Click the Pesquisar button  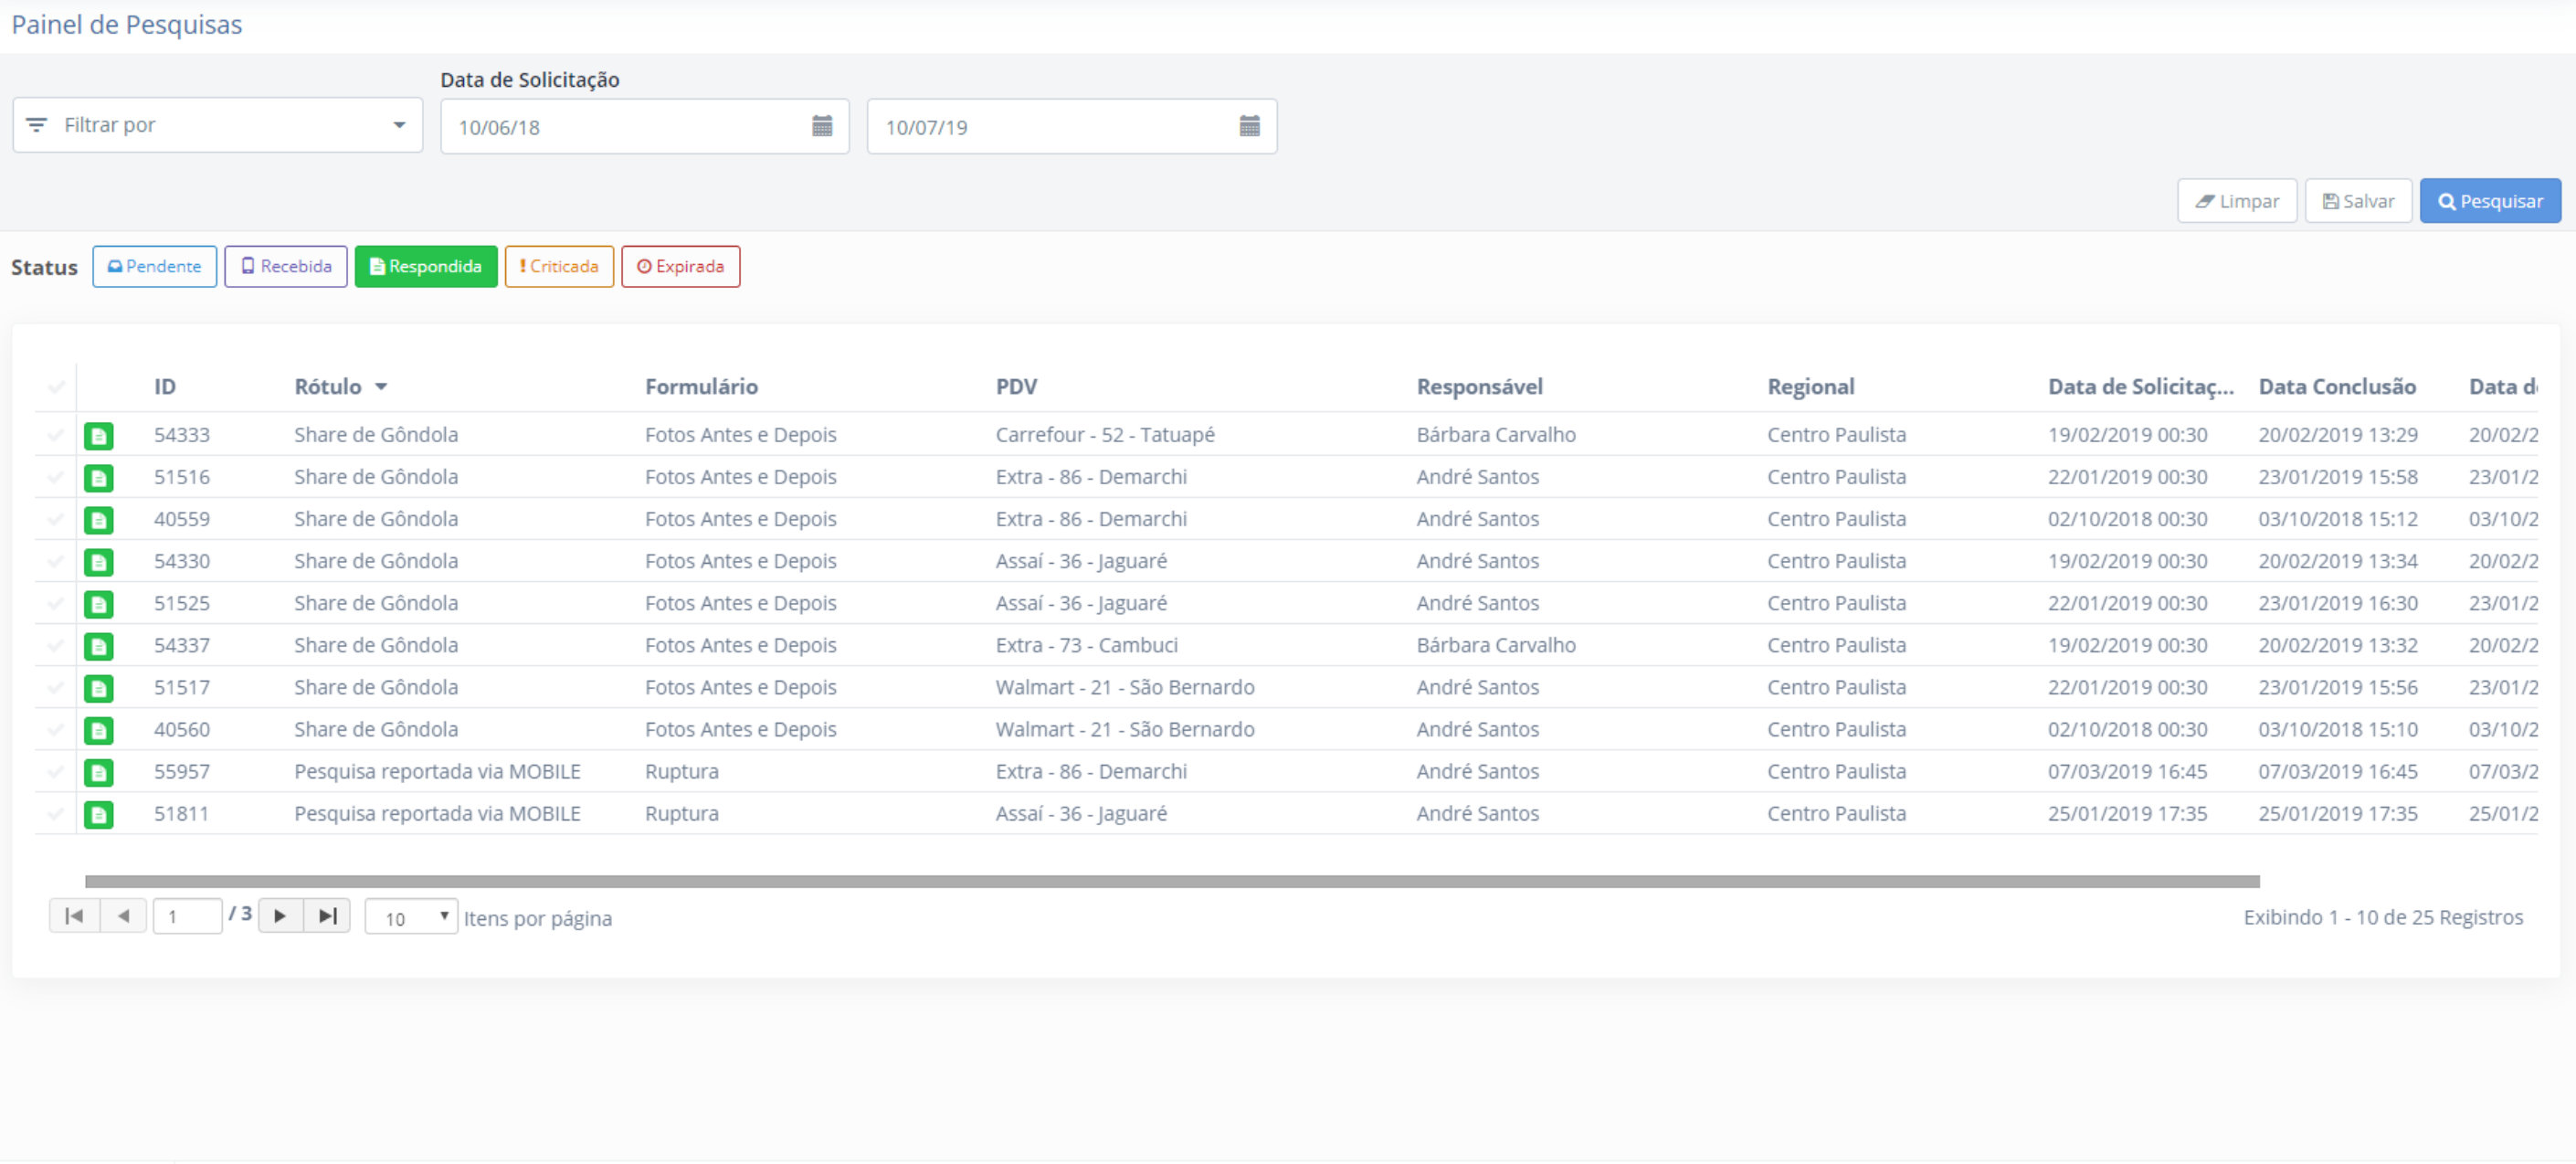click(2489, 201)
